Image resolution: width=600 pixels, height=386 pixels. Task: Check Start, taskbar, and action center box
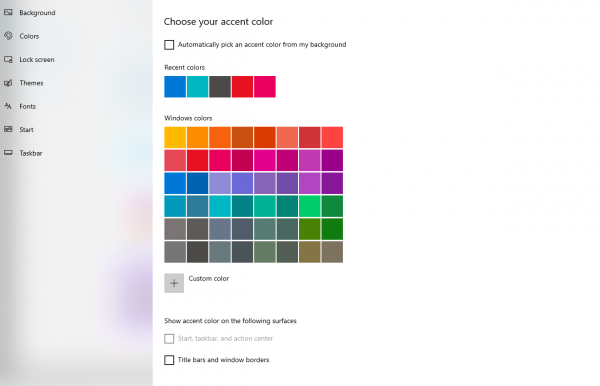point(169,339)
